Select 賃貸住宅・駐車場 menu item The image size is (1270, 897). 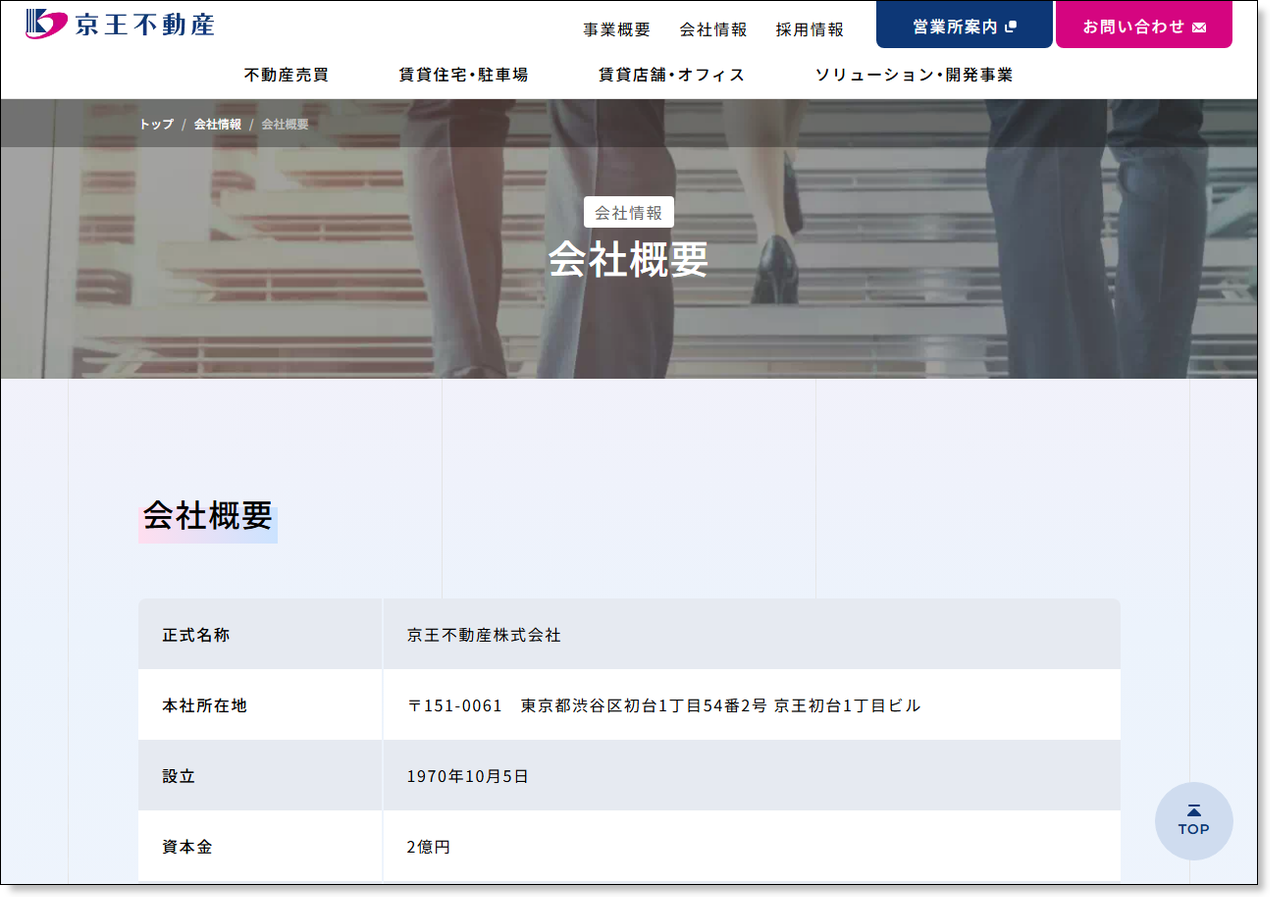click(x=463, y=75)
